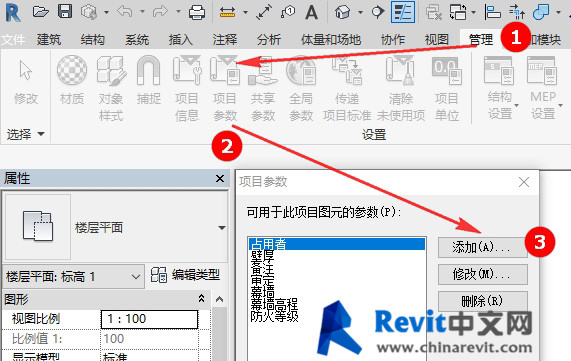This screenshot has height=361, width=571.
Task: Click the Close Hidden Windows icon
Action: tap(434, 12)
